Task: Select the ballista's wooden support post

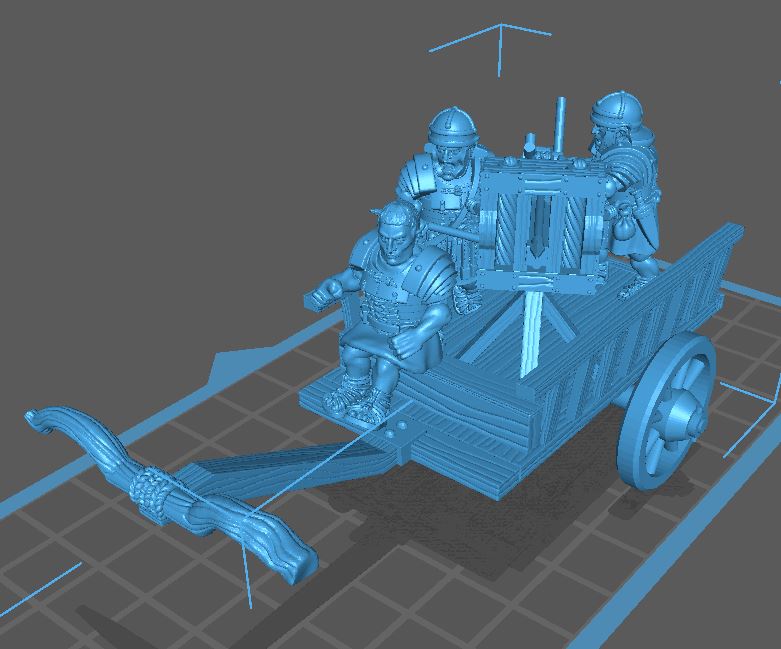Action: click(532, 330)
